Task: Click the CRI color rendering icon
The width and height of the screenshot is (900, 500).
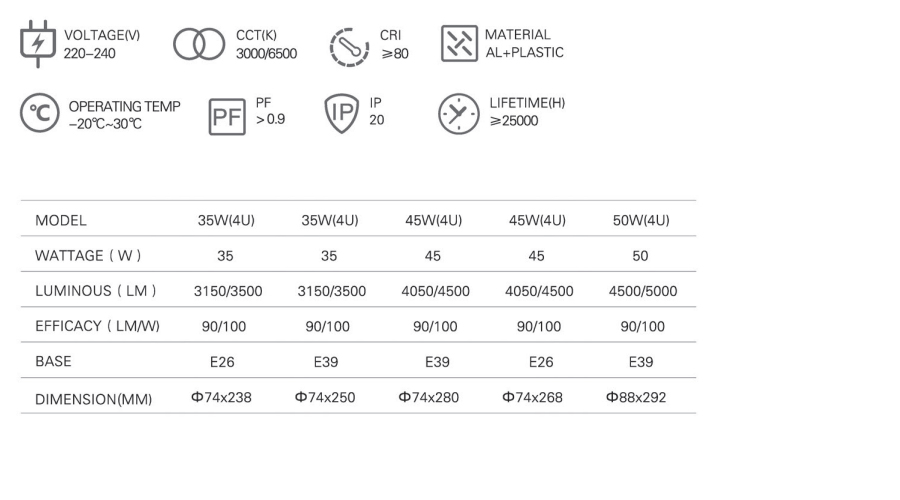Action: [349, 45]
